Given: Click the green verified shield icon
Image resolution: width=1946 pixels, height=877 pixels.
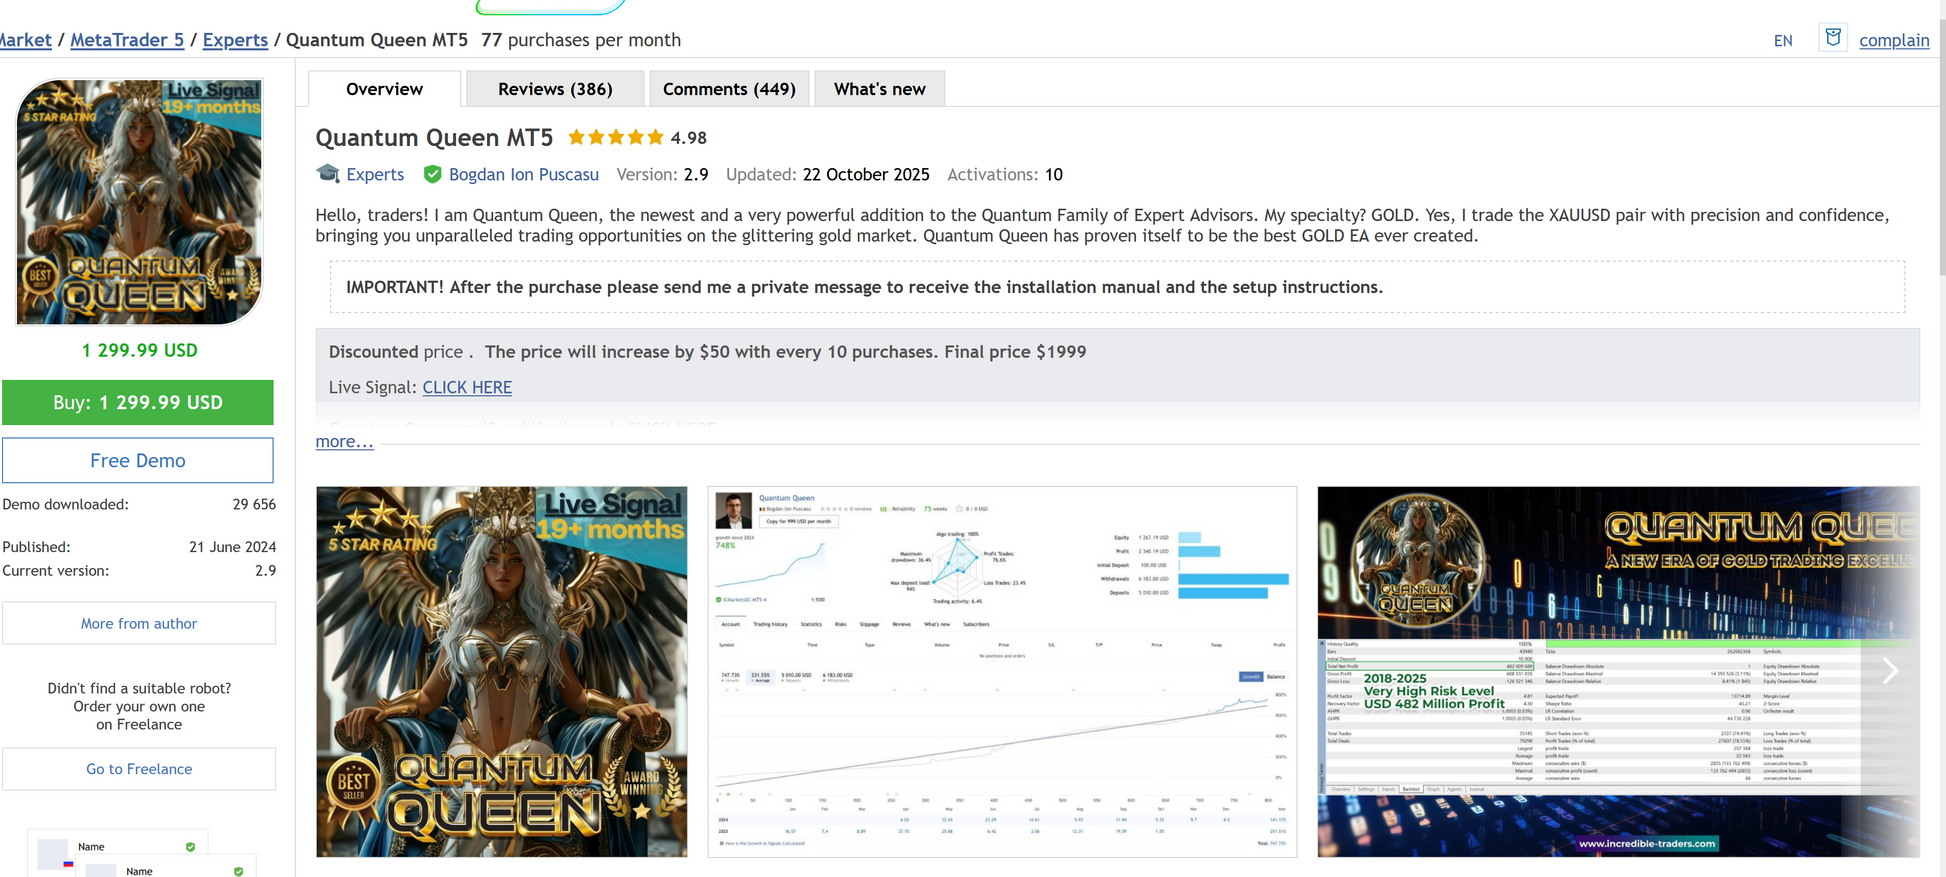Looking at the screenshot, I should tap(432, 174).
